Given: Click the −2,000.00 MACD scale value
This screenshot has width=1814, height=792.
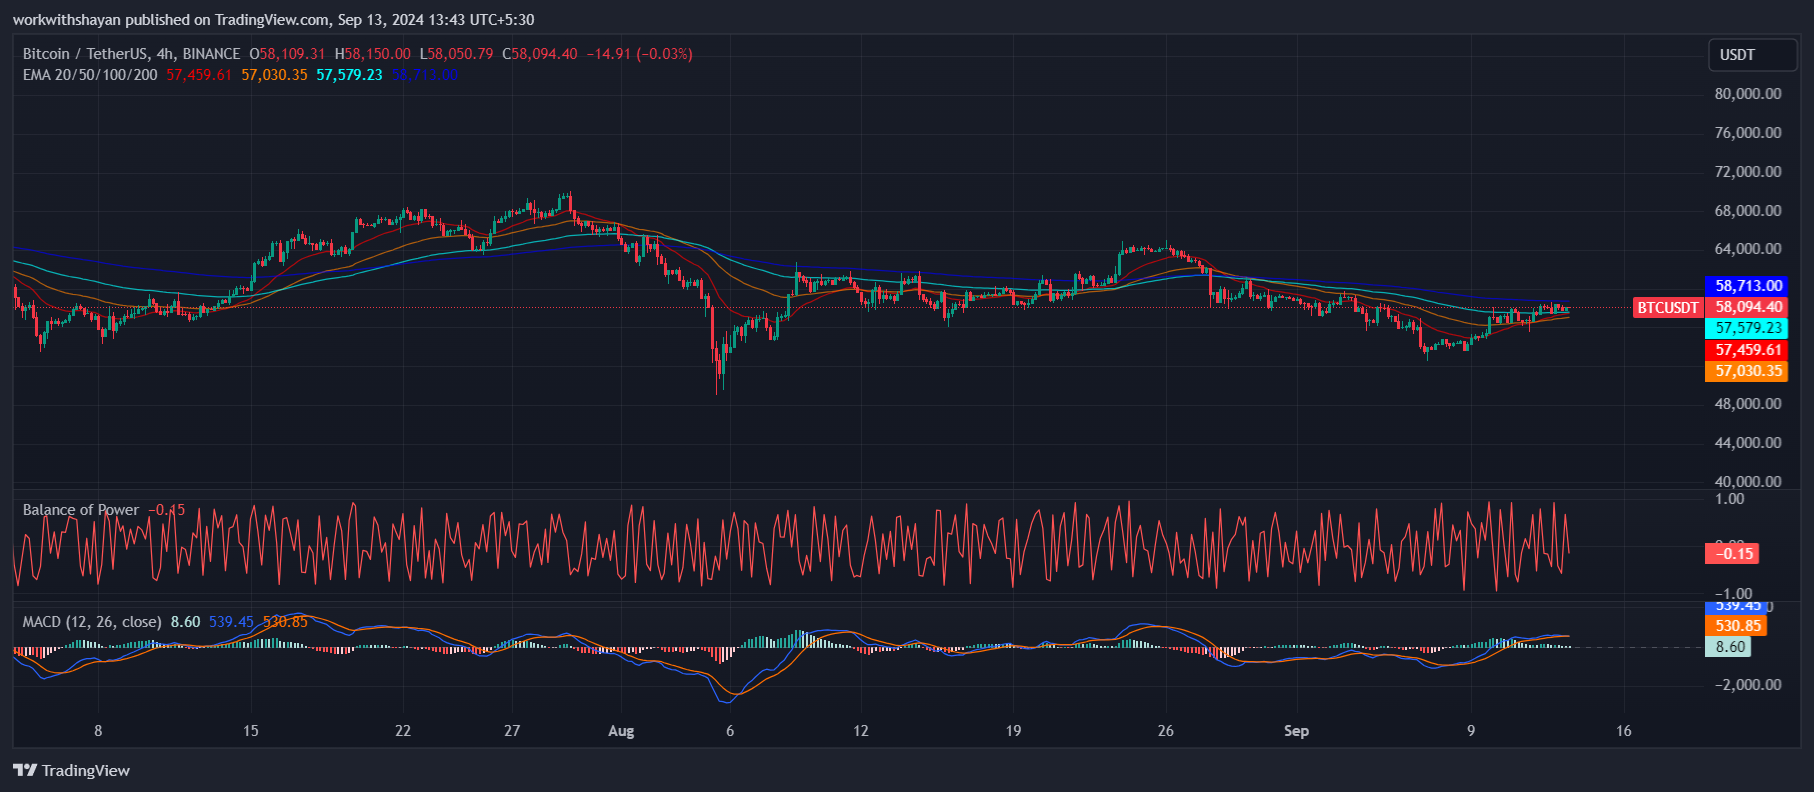Looking at the screenshot, I should 1748,685.
